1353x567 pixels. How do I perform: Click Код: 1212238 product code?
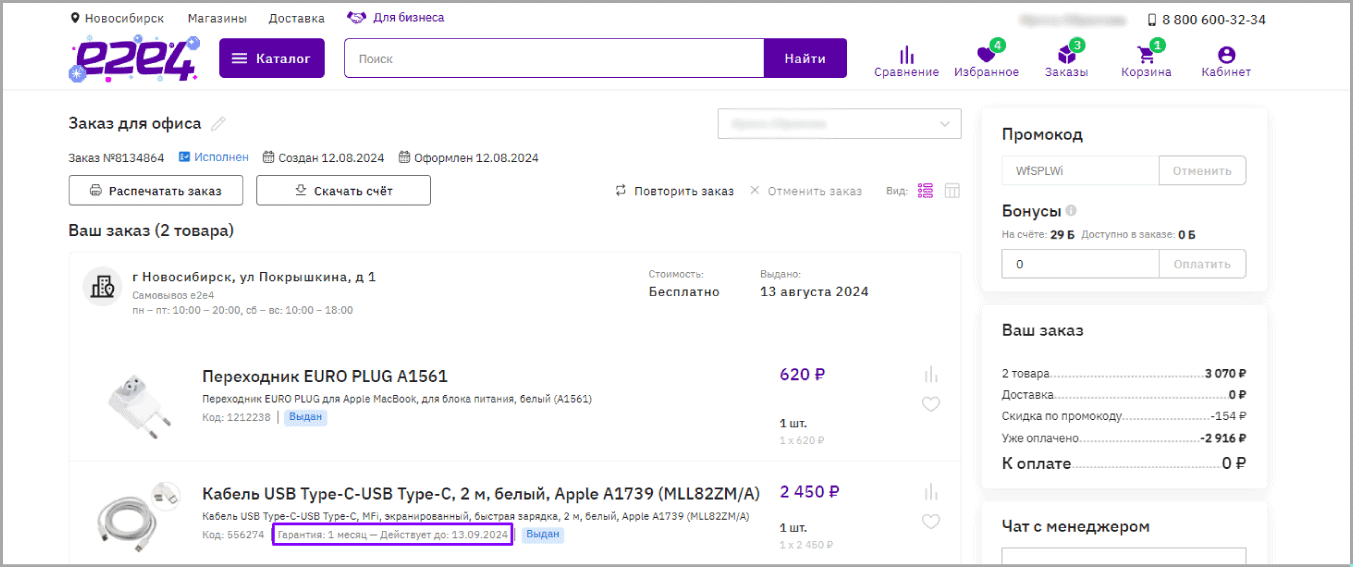pos(236,417)
